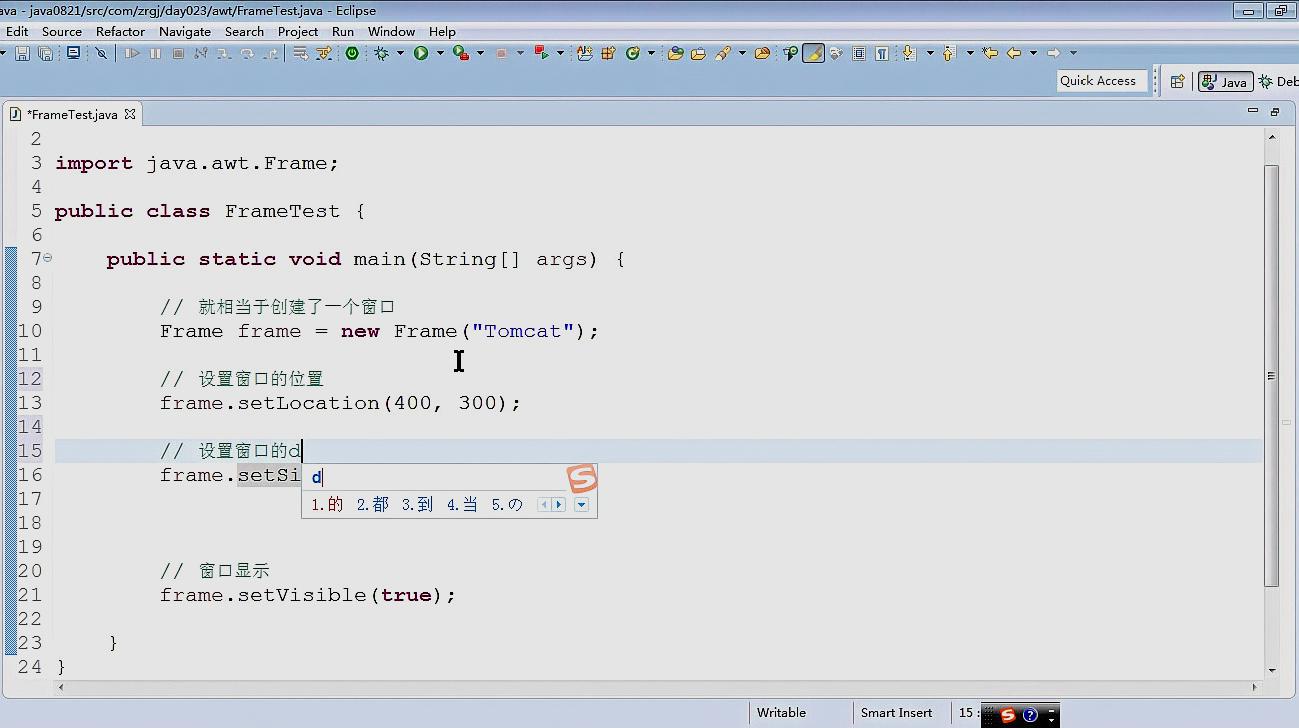
Task: Close the FrameTest.java tab
Action: (x=130, y=114)
